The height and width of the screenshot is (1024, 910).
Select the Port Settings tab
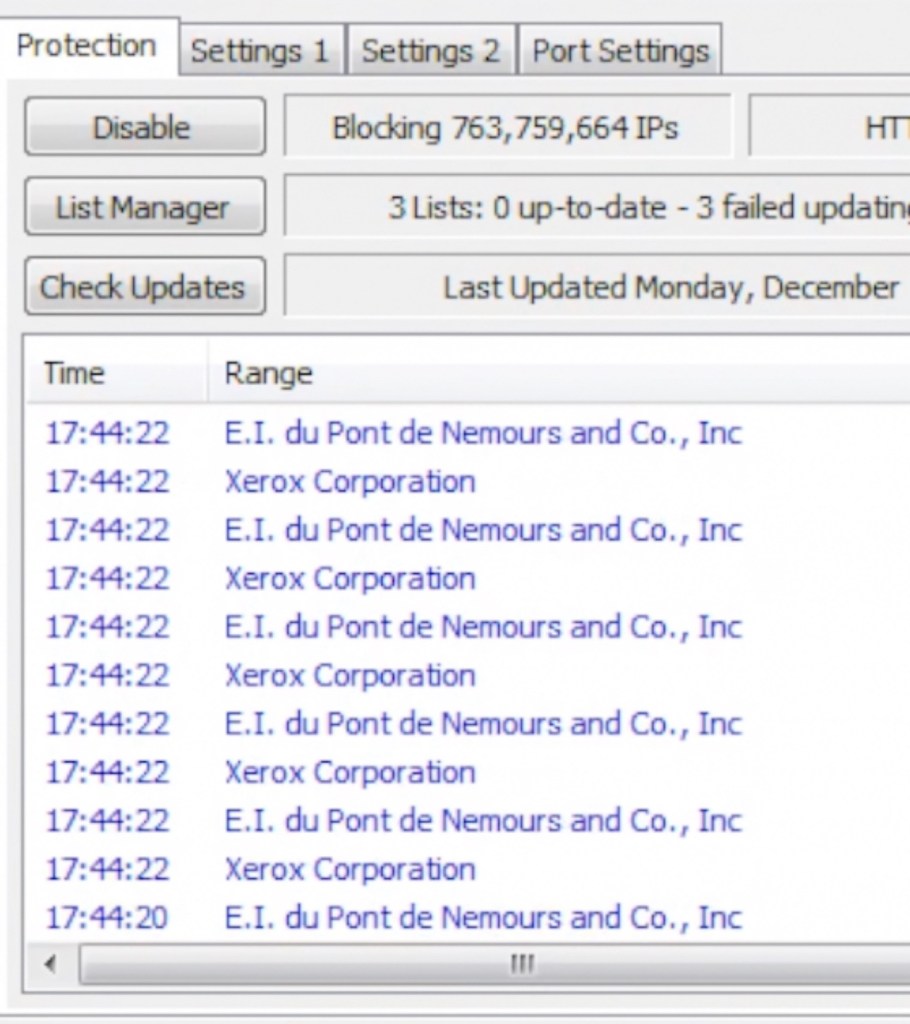coord(619,51)
